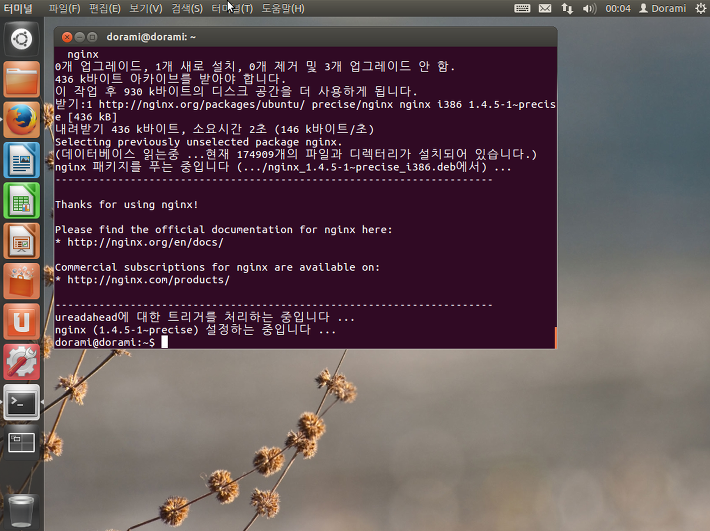Open the sound volume indicator
Viewport: 710px width, 531px height.
(589, 8)
